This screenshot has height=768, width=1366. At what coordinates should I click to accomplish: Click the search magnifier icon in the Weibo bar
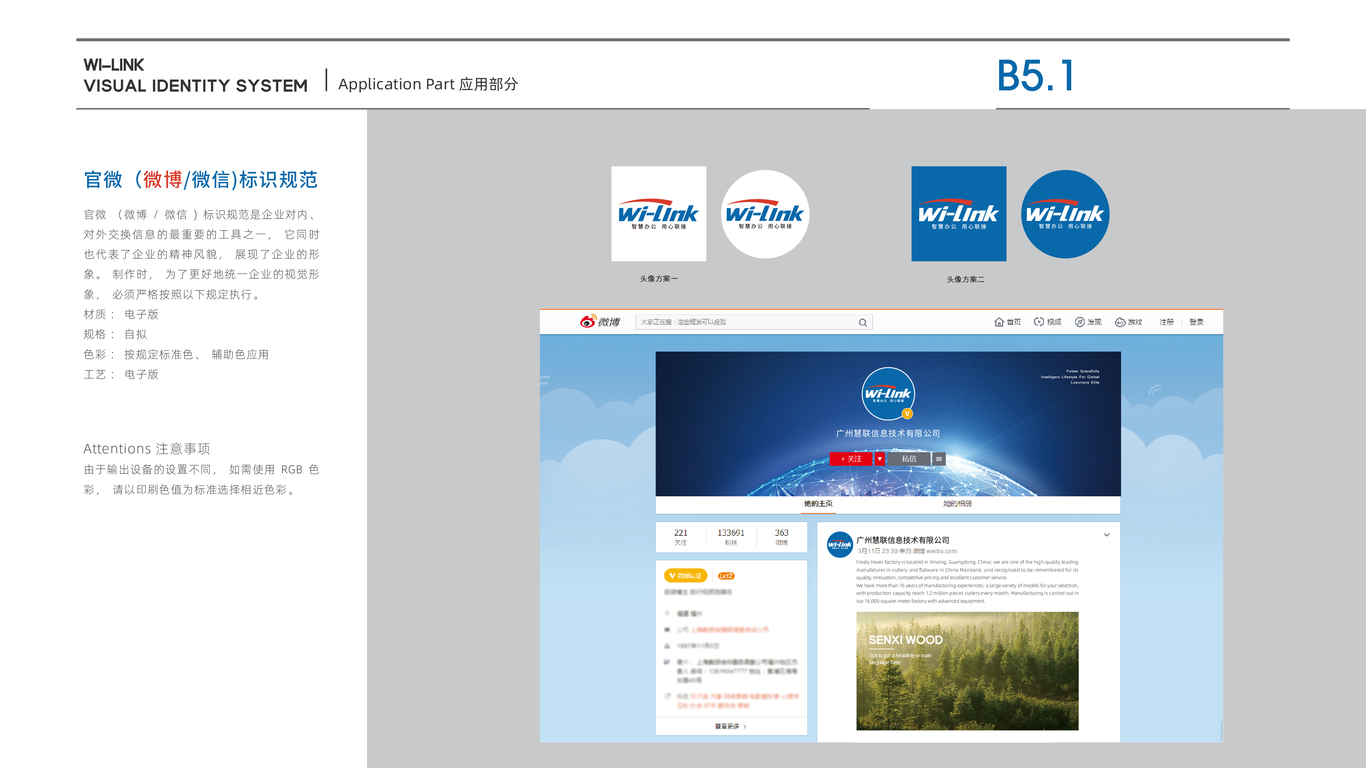pyautogui.click(x=863, y=322)
